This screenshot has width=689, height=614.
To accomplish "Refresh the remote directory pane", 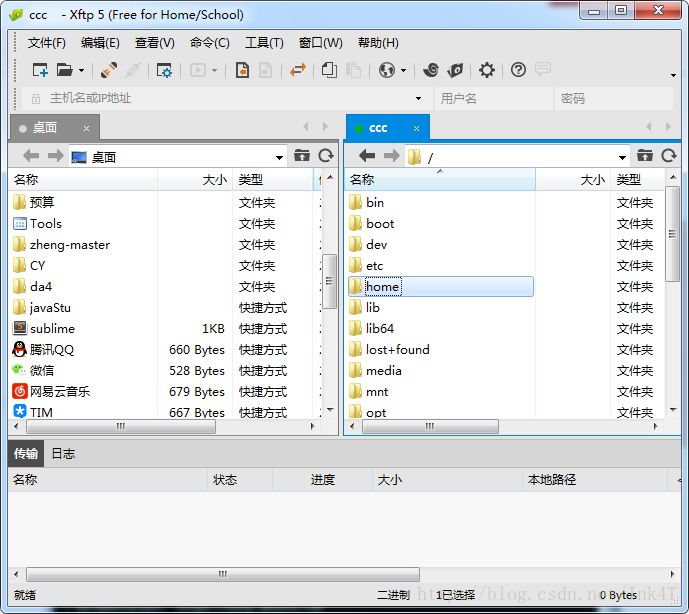I will tap(669, 156).
